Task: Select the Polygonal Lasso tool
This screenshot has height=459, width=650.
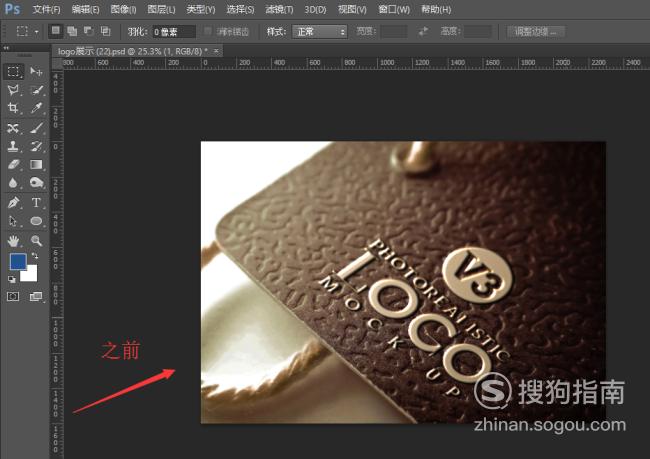Action: click(x=13, y=90)
